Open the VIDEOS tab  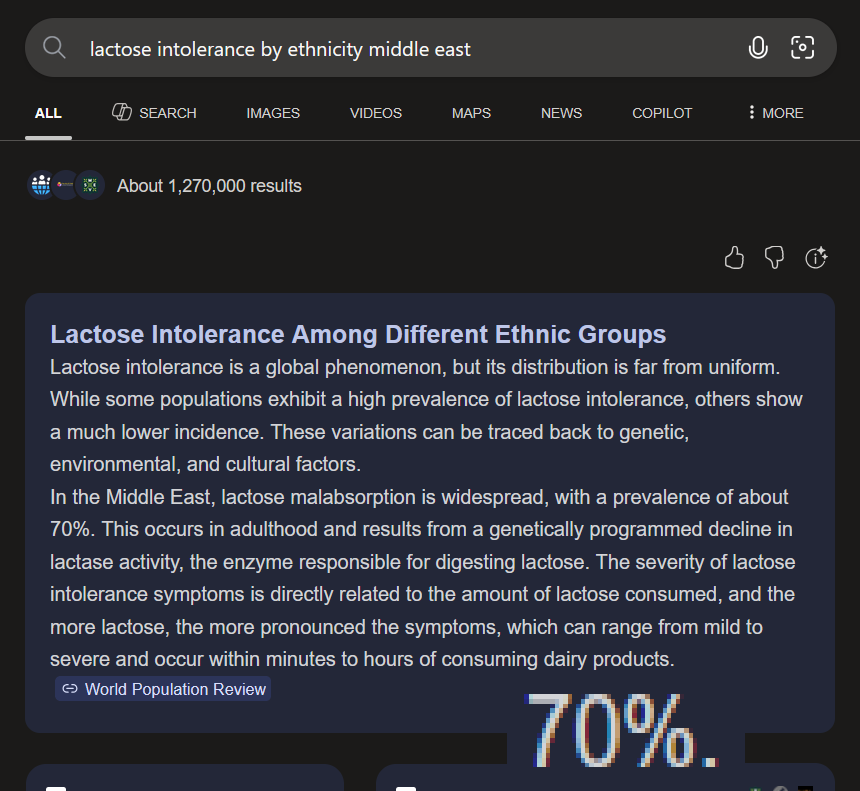376,113
